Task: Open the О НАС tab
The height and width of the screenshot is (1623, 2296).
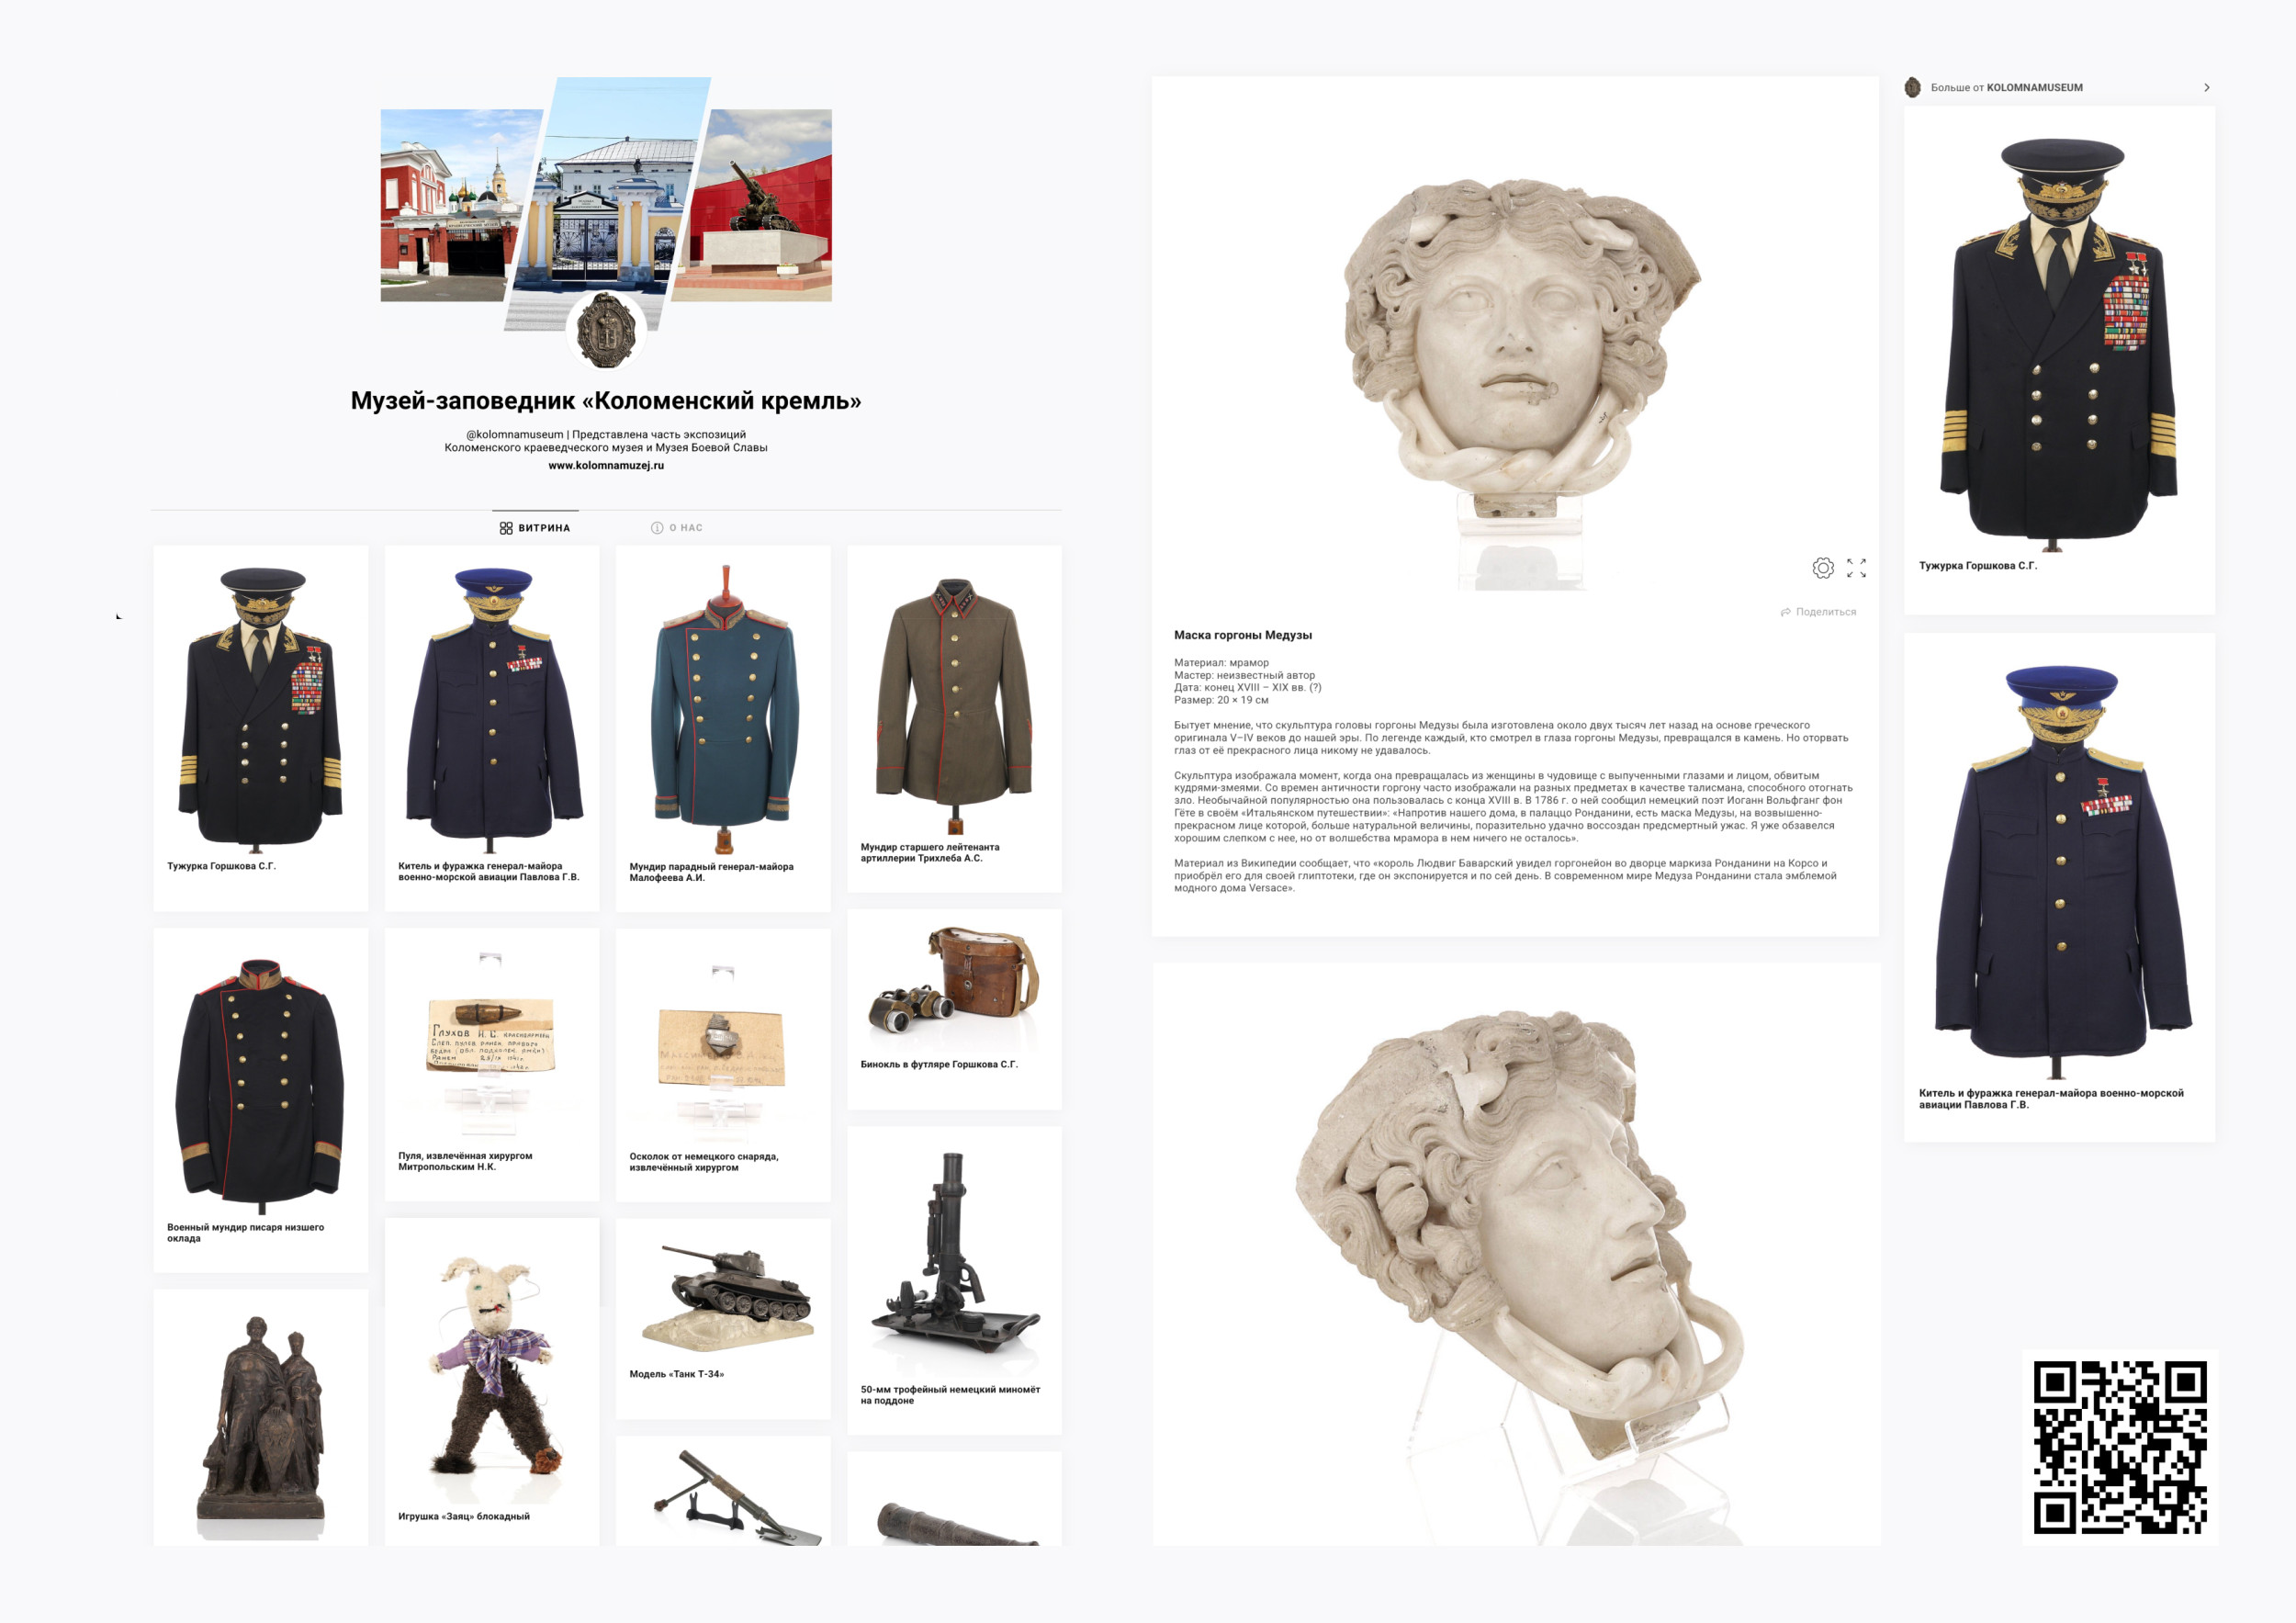Action: coord(685,528)
